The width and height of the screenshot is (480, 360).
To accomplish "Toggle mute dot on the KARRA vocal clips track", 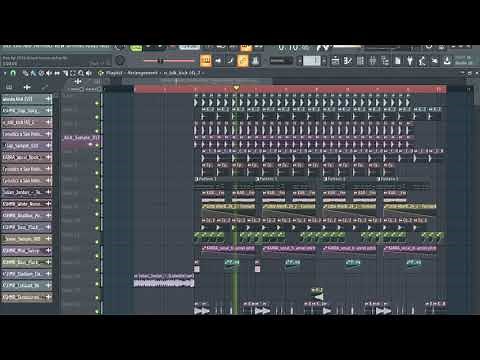I will [97, 256].
